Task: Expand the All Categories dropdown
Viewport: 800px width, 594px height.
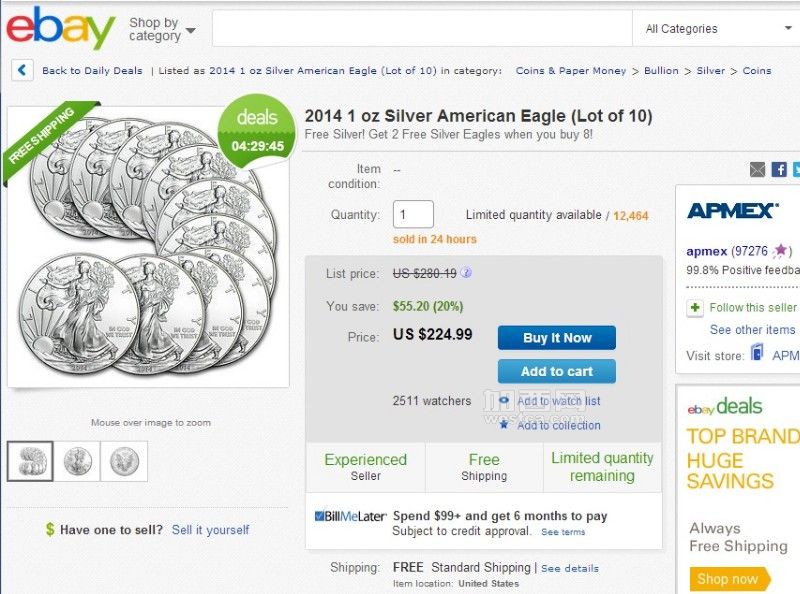Action: [x=717, y=29]
